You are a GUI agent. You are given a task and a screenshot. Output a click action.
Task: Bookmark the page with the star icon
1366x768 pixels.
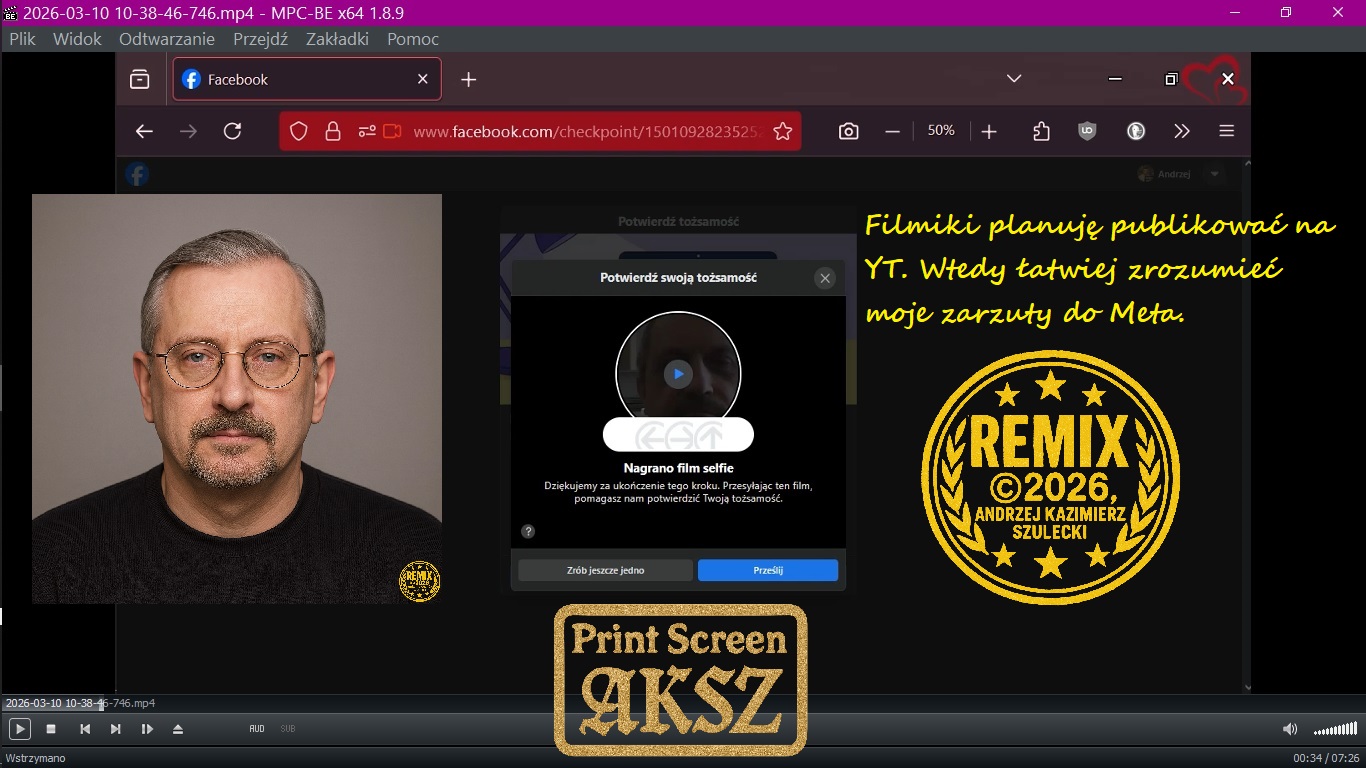pos(782,131)
